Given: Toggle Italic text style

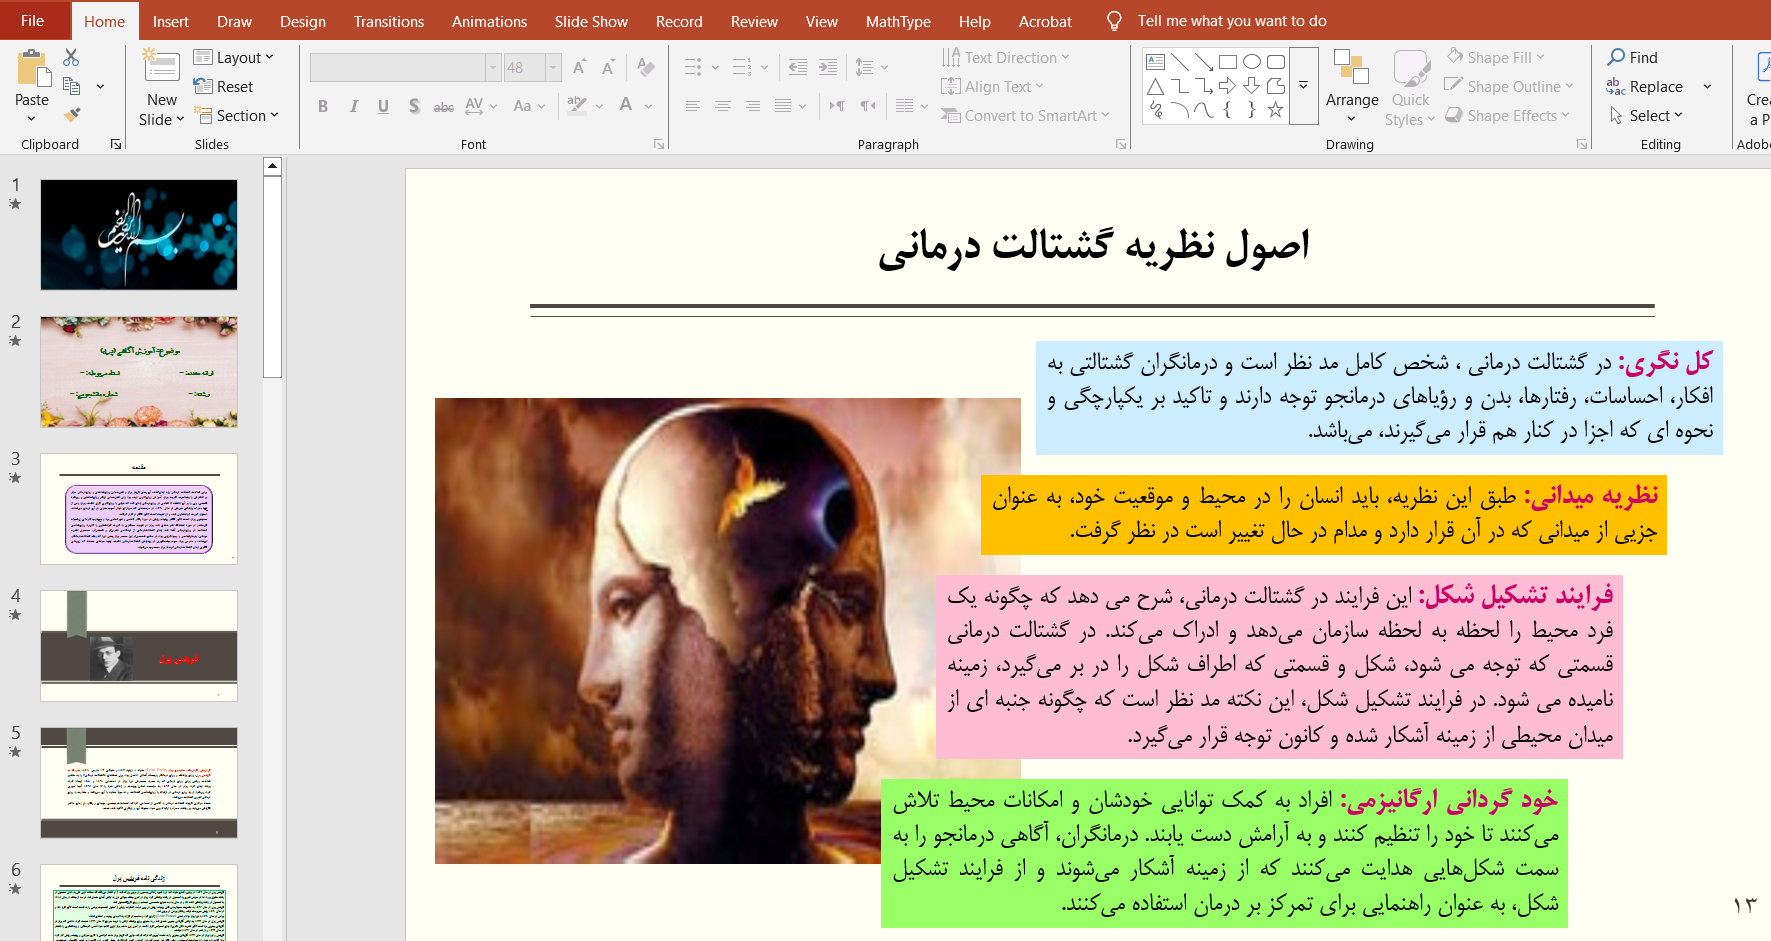Looking at the screenshot, I should (353, 106).
